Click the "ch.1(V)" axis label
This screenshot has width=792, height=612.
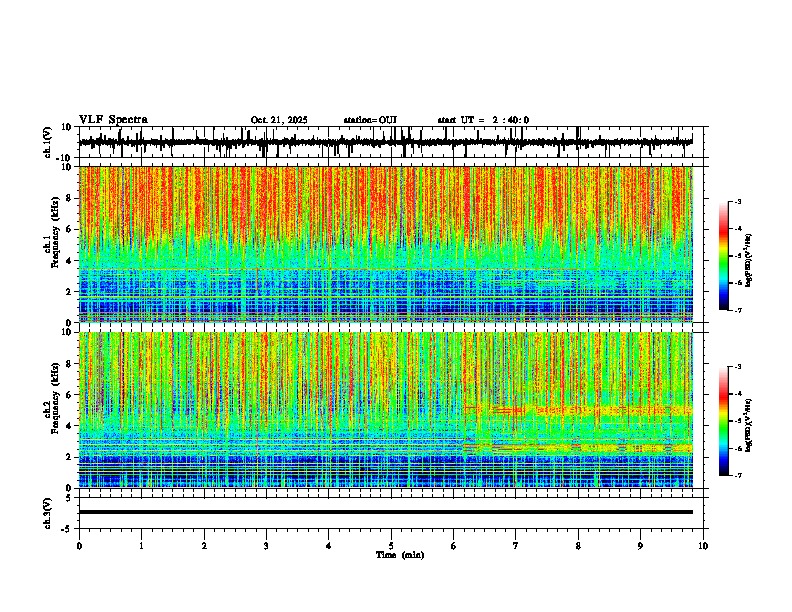pos(48,142)
